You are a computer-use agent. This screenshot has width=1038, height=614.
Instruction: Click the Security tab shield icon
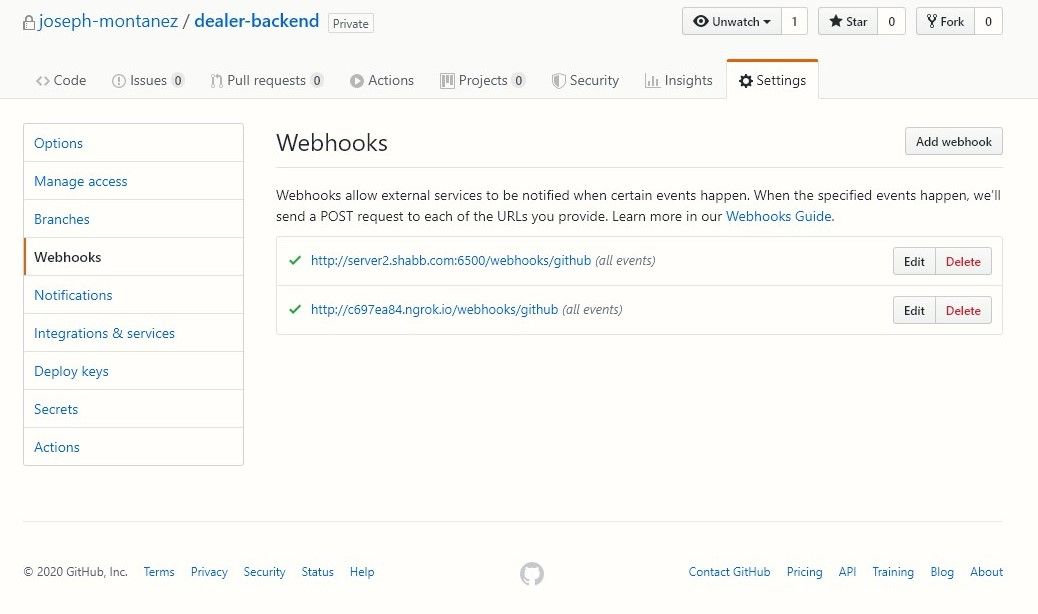tap(559, 81)
